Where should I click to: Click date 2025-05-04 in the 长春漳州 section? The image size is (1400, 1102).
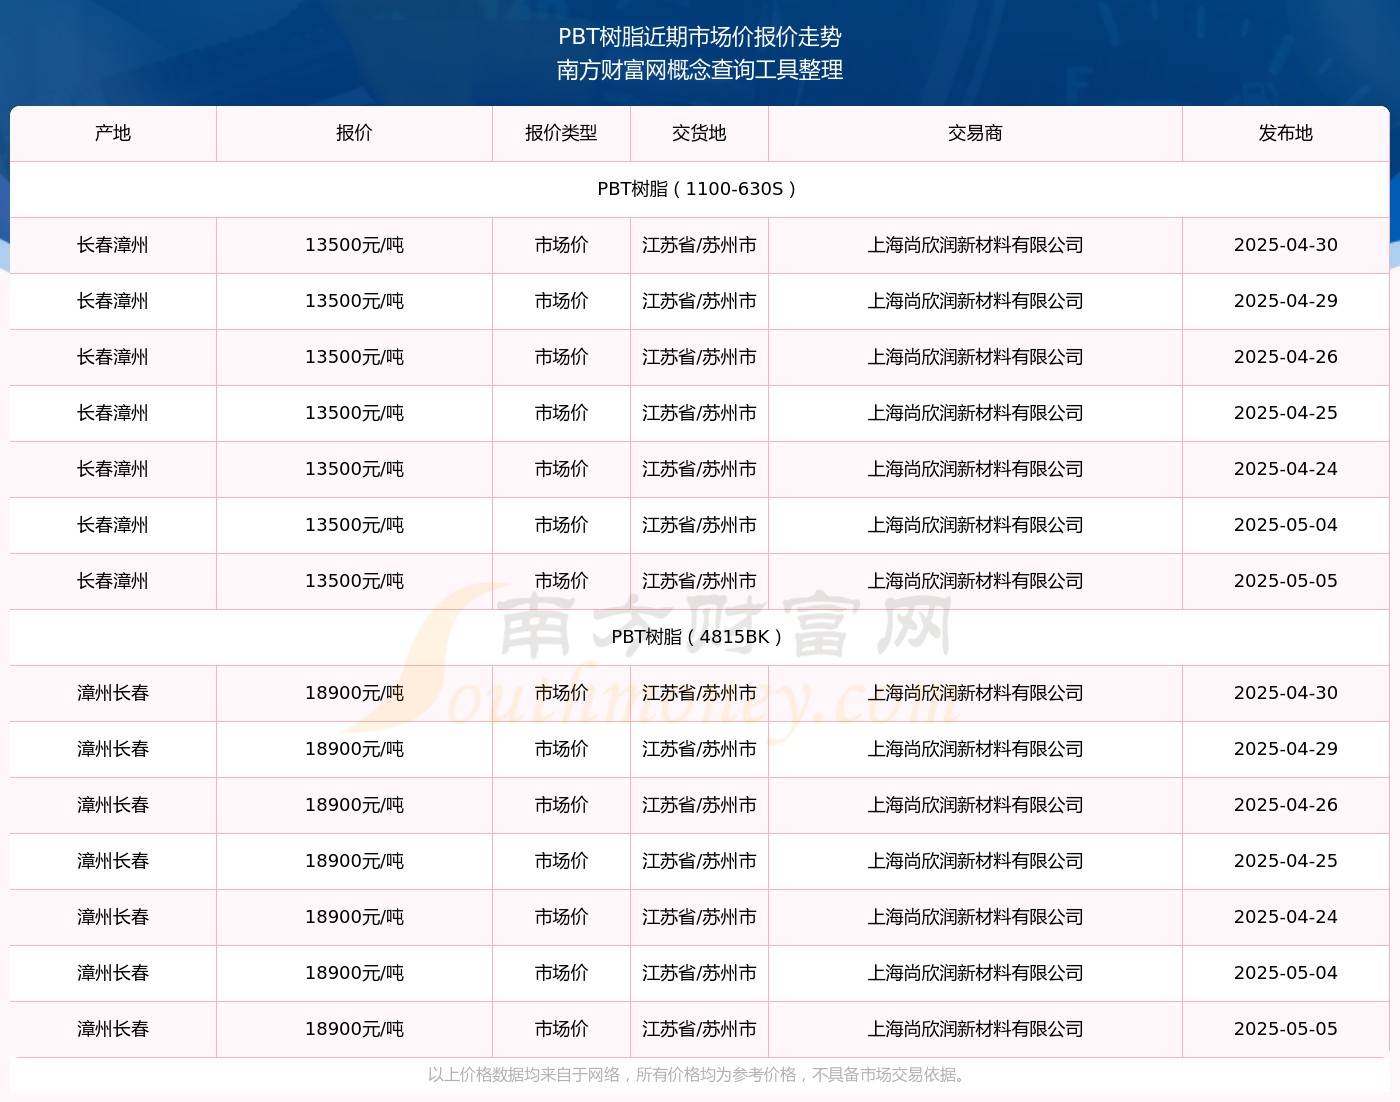tap(1285, 525)
